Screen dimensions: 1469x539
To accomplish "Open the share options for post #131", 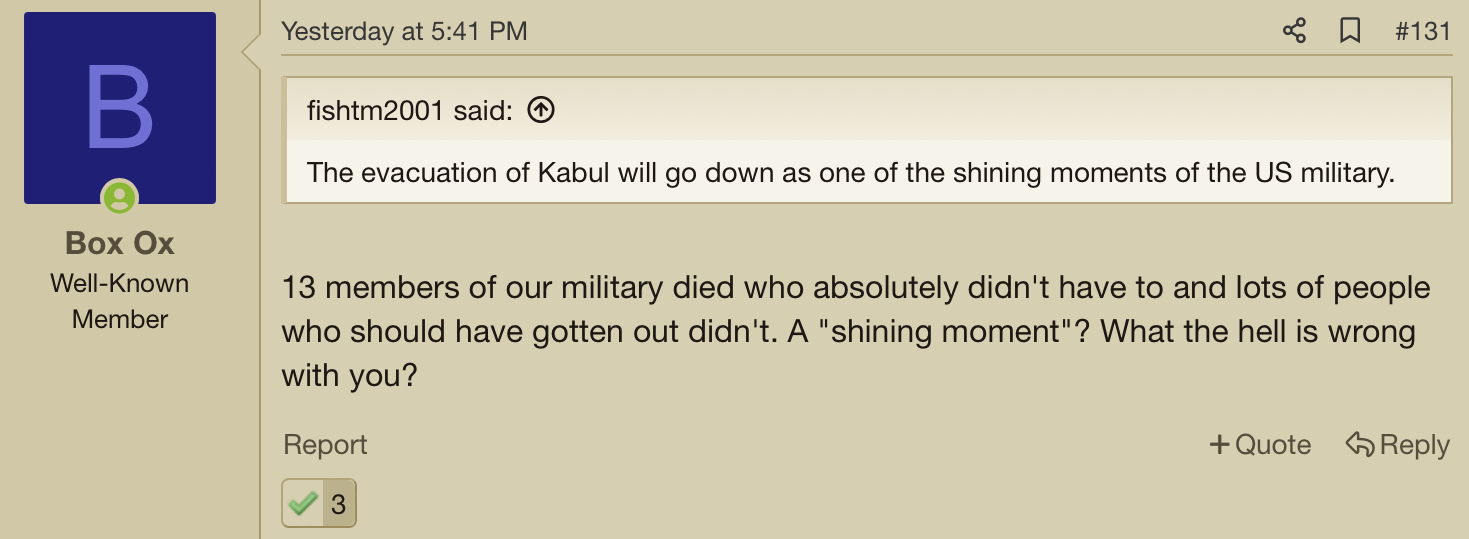I will 1294,31.
